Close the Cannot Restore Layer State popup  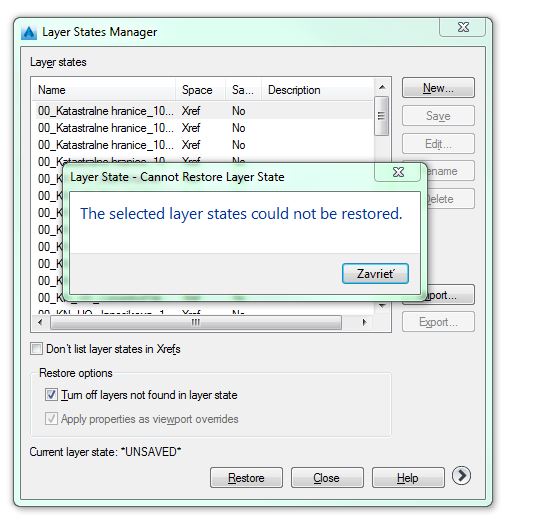pos(398,172)
